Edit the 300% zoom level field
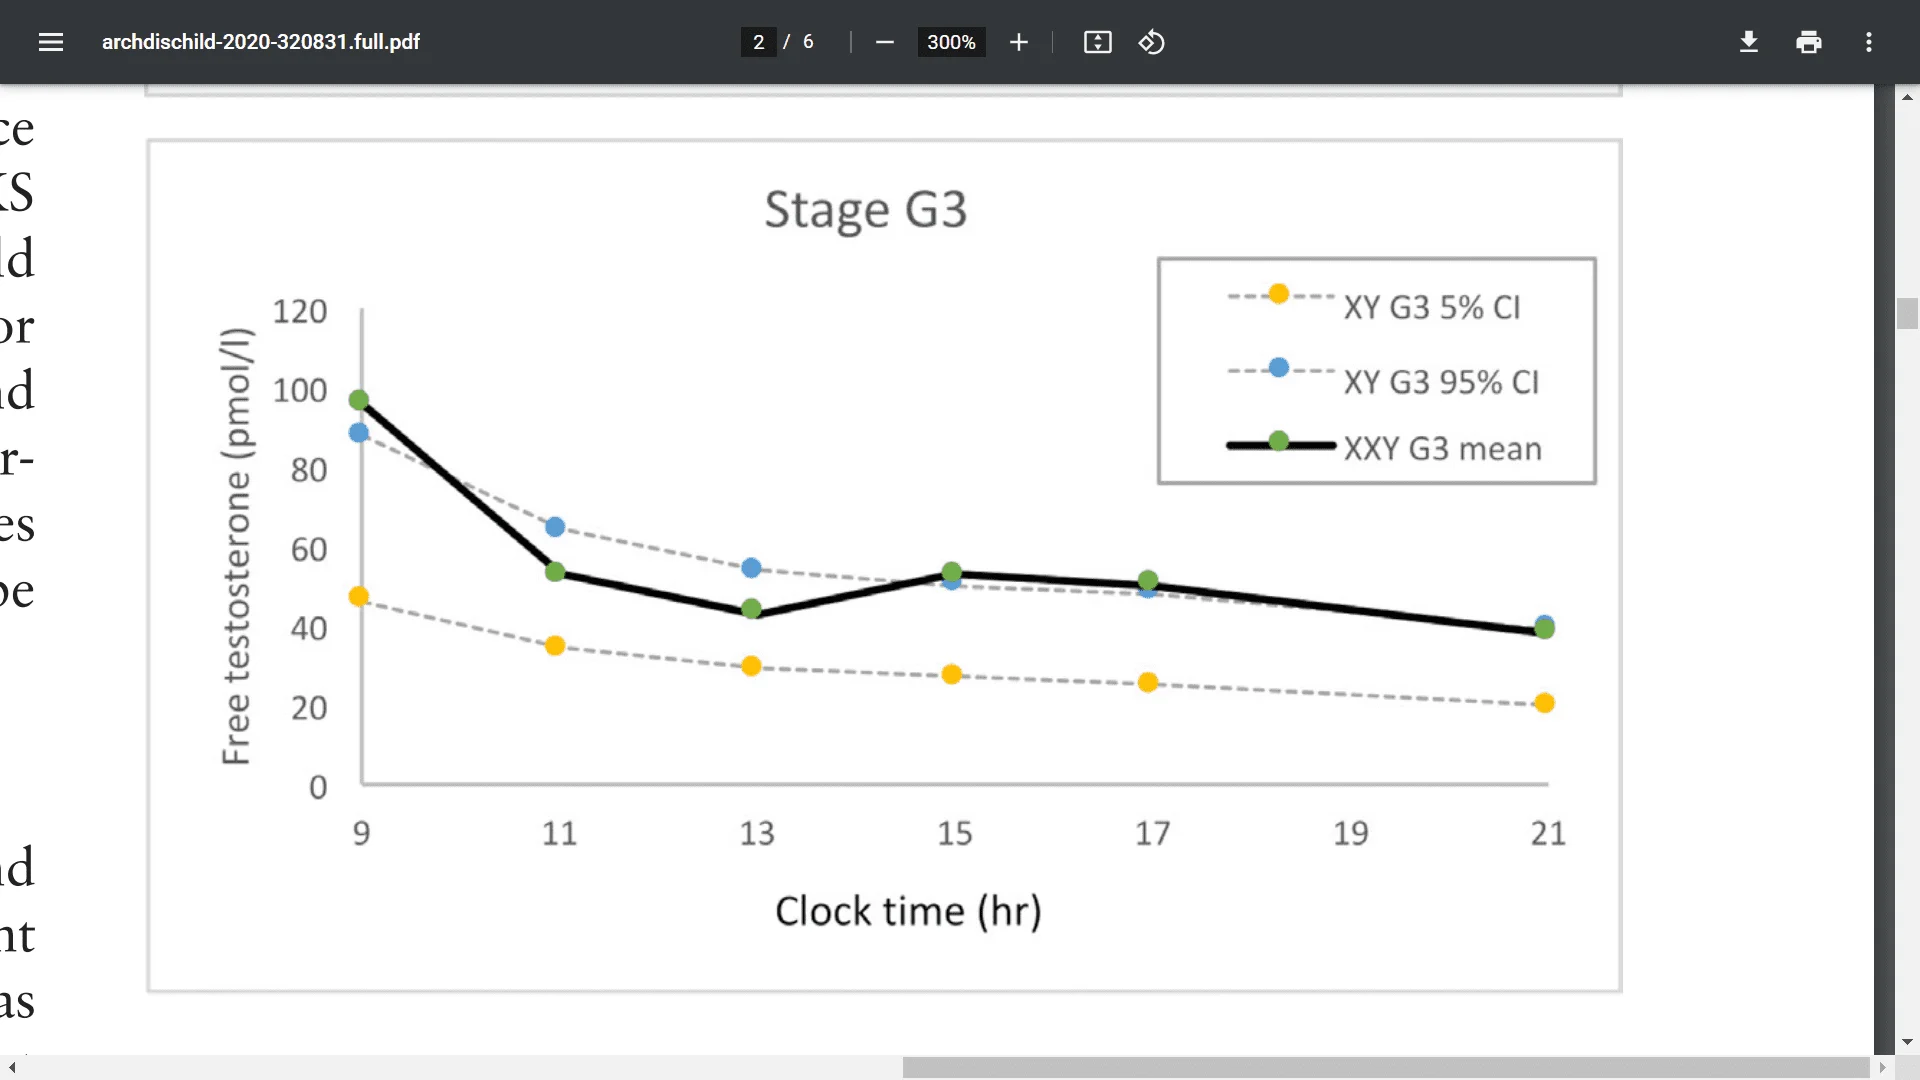The width and height of the screenshot is (1920, 1080). [951, 42]
